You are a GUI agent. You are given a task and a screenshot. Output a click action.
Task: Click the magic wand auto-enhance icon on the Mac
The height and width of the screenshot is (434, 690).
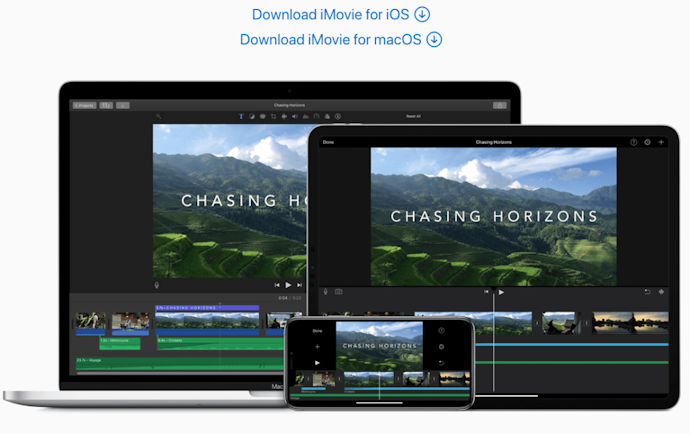158,116
